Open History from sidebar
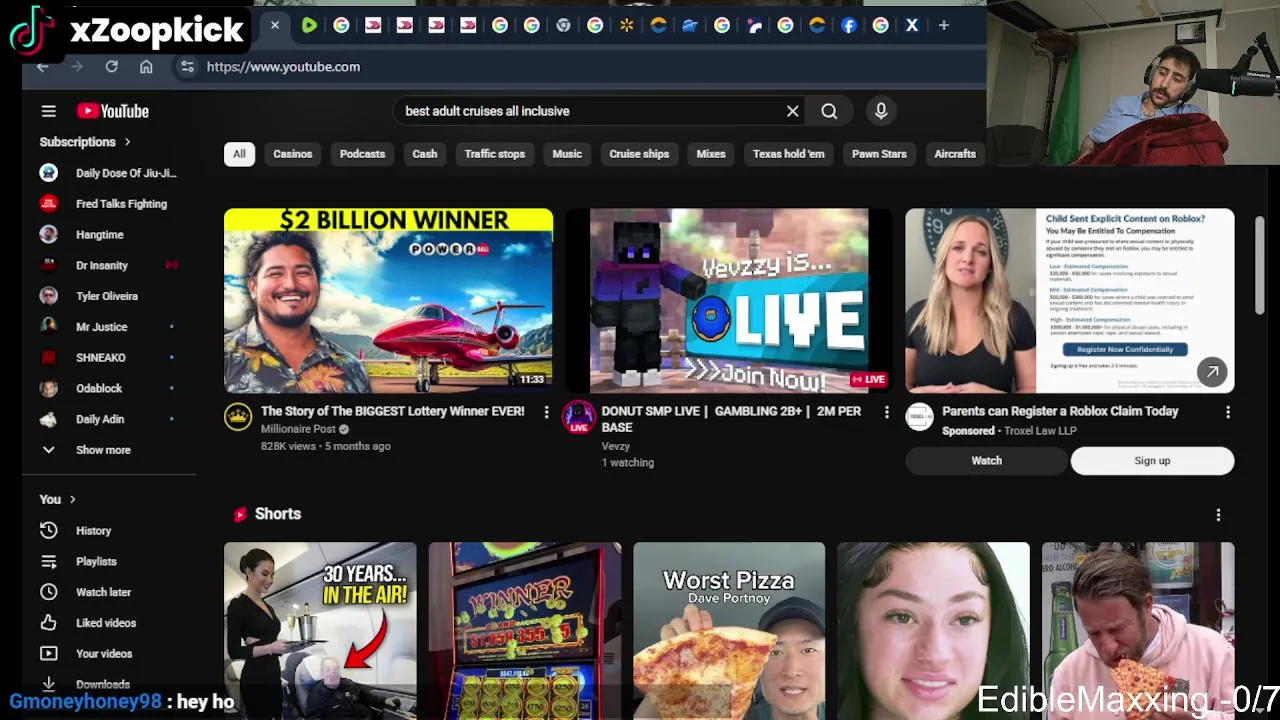Screen dimensions: 1280x720 [94, 531]
